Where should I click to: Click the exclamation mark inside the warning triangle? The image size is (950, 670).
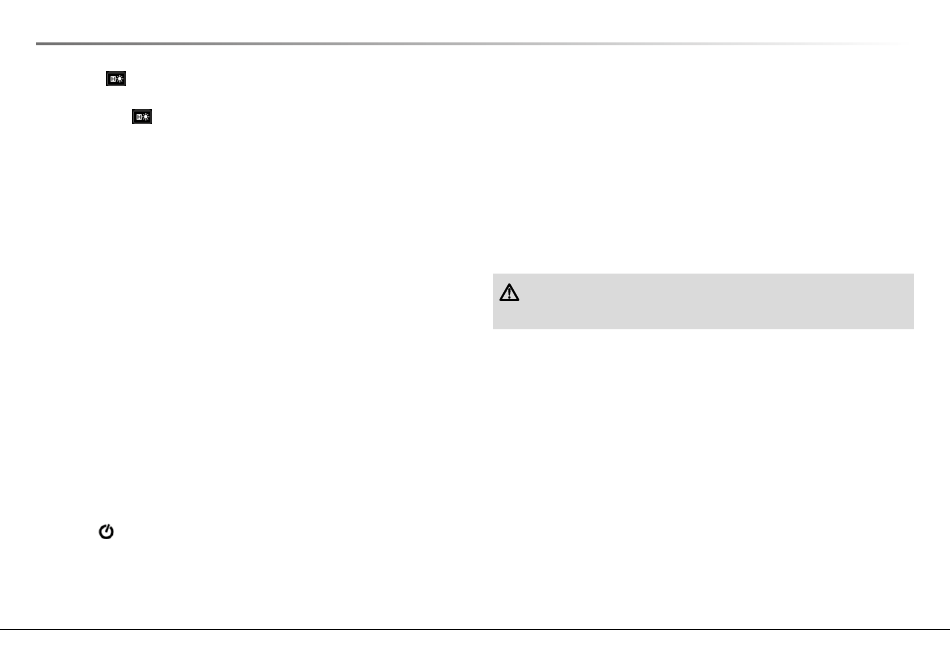click(x=510, y=294)
